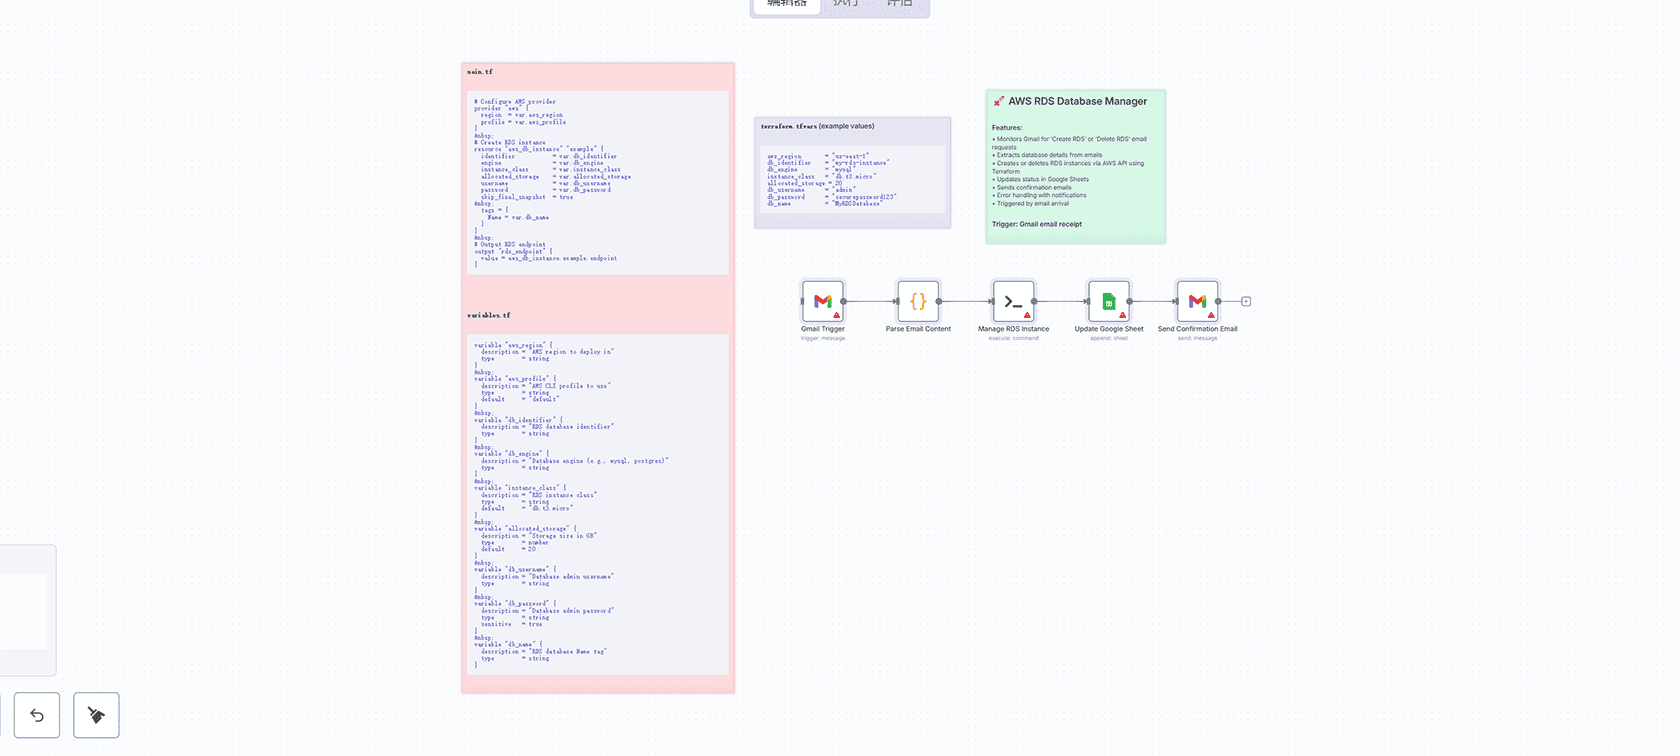Open the Update Google Sheet node
Image resolution: width=1680 pixels, height=756 pixels.
(1108, 301)
